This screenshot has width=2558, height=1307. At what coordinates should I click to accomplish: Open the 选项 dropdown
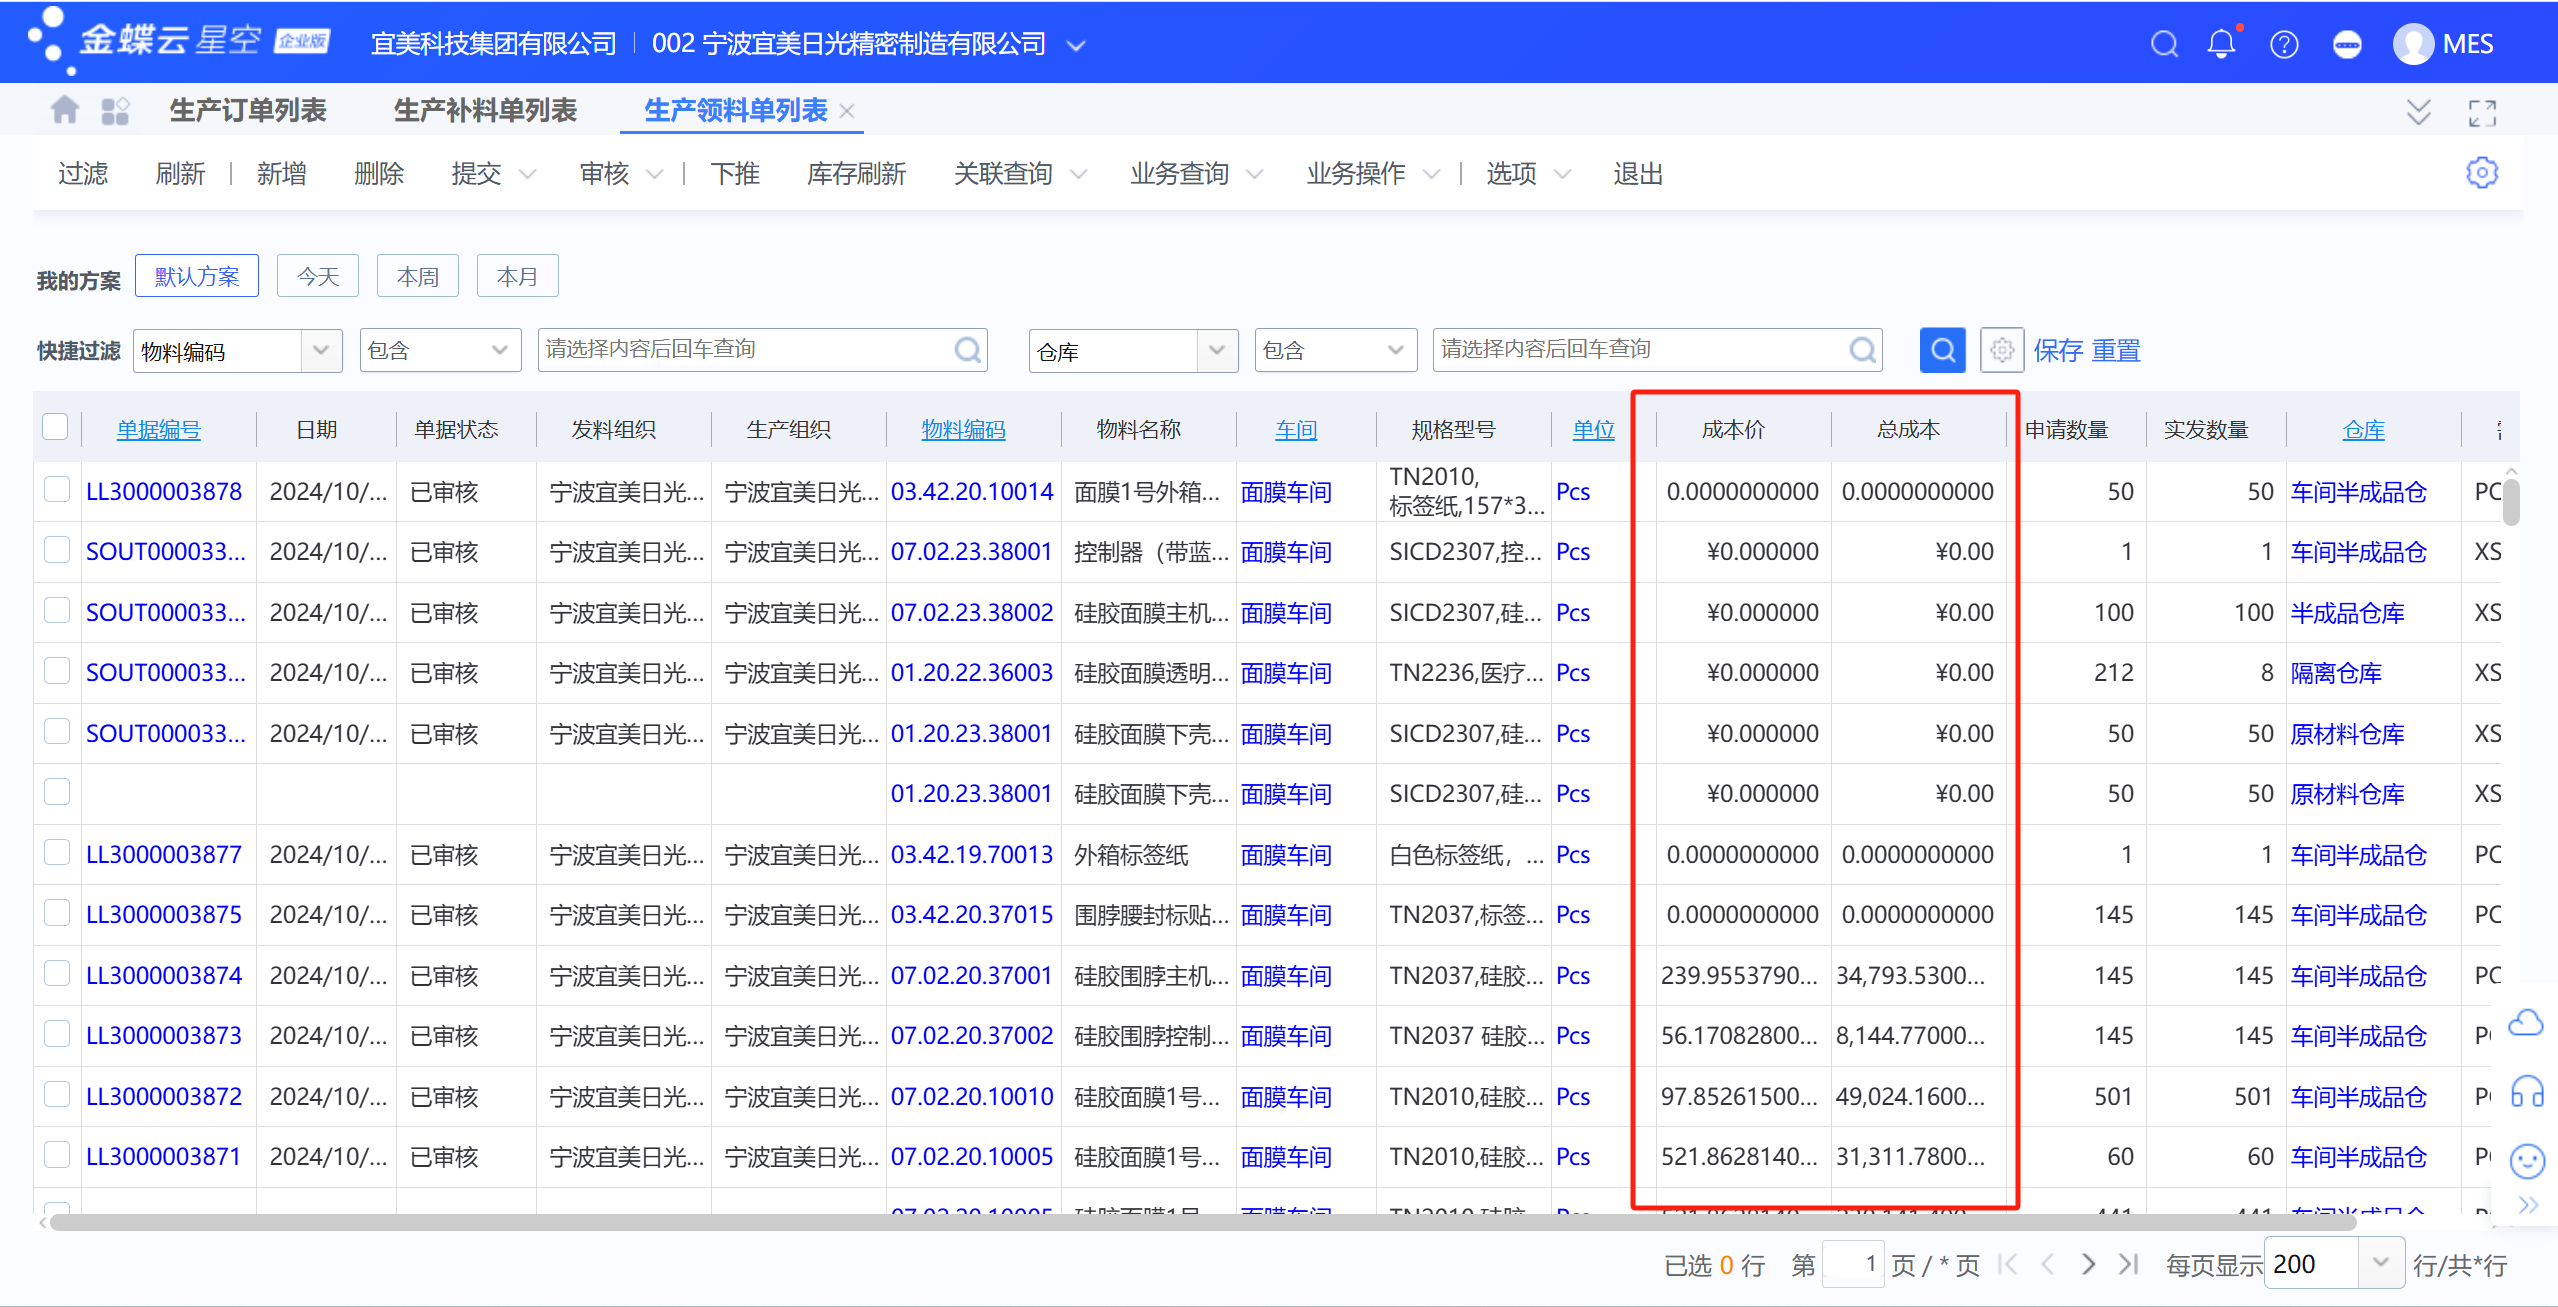click(1527, 174)
